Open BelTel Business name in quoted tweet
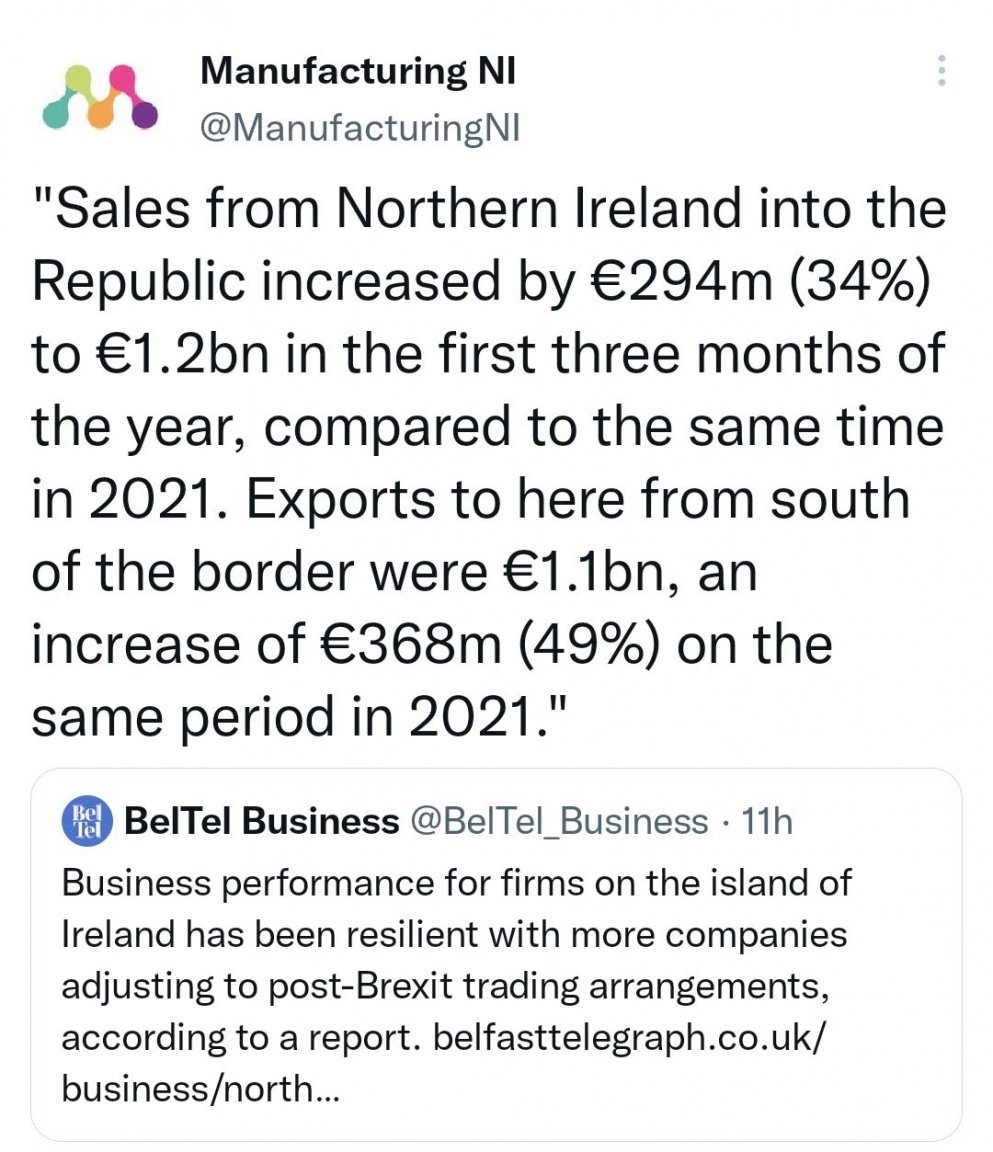 pyautogui.click(x=261, y=821)
